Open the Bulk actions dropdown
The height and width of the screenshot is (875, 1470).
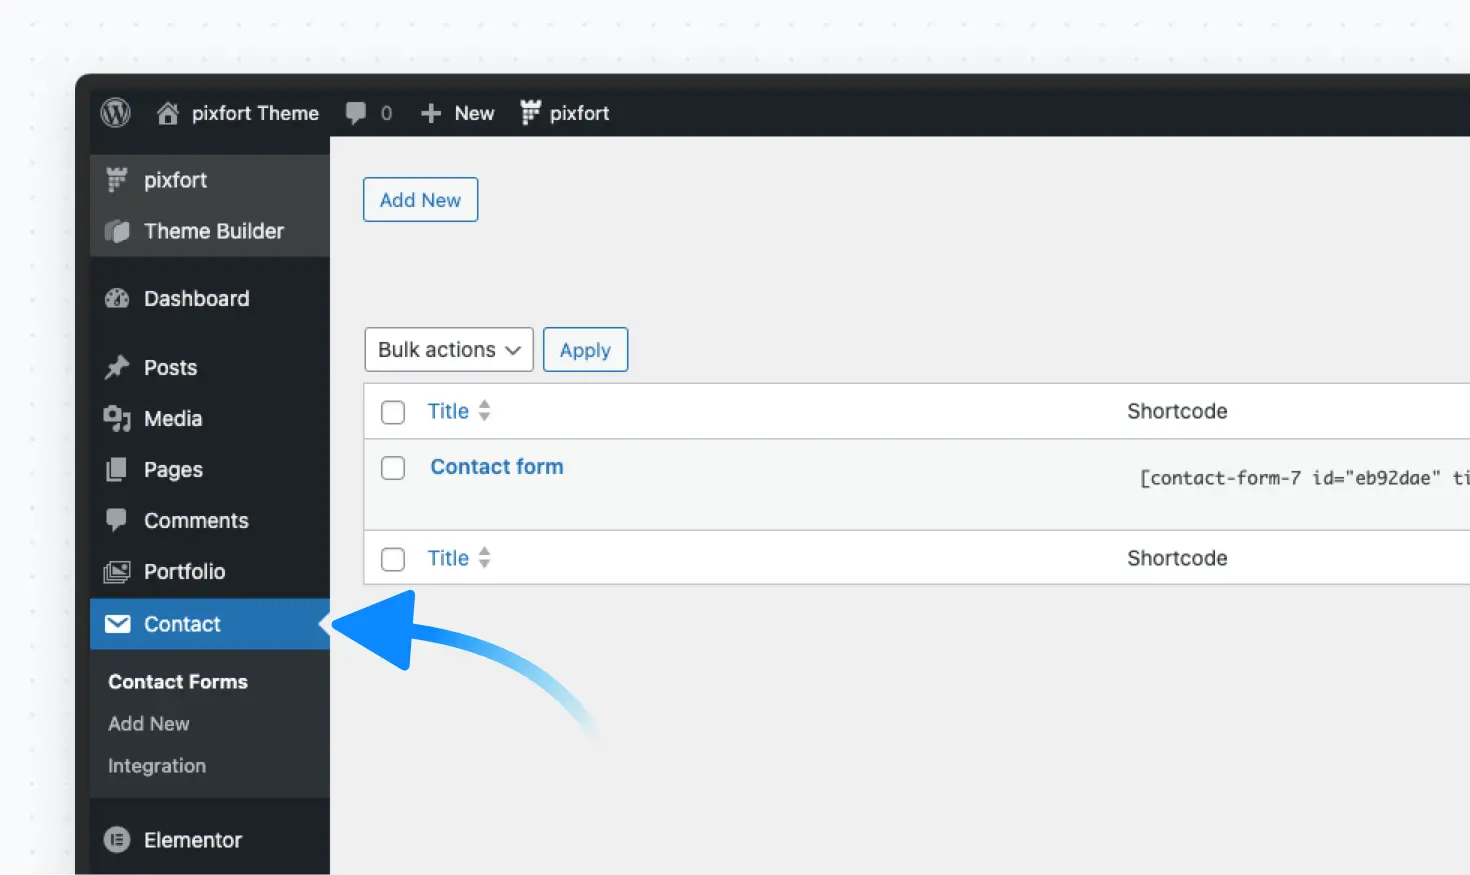[x=448, y=350]
